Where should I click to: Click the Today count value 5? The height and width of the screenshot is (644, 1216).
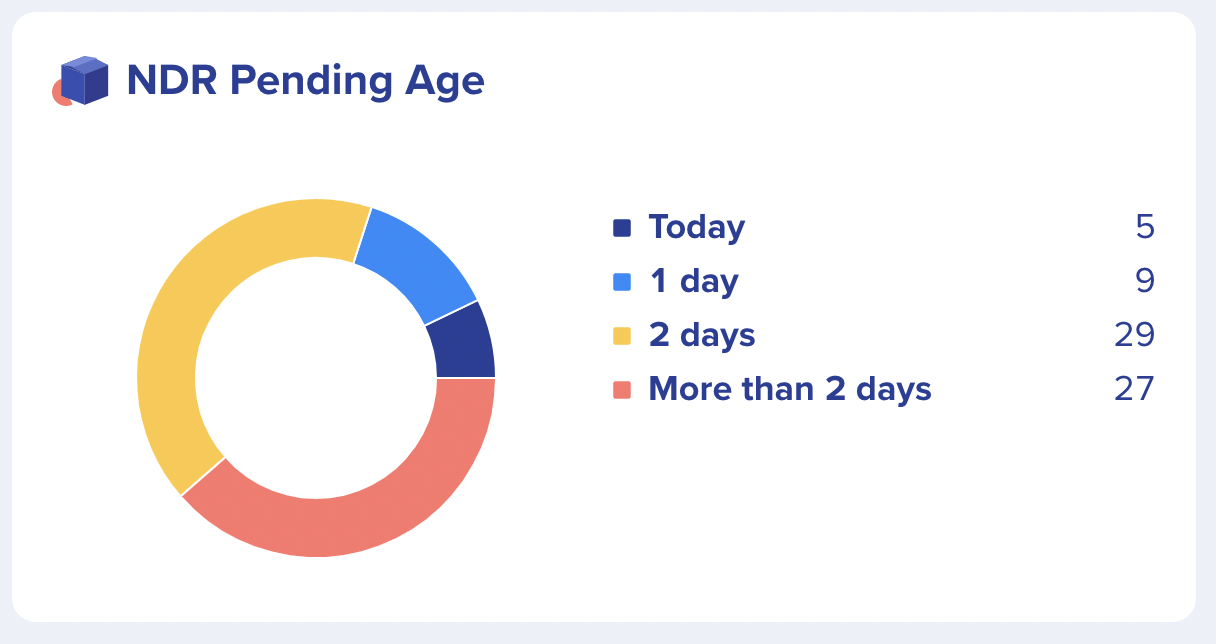tap(1144, 228)
